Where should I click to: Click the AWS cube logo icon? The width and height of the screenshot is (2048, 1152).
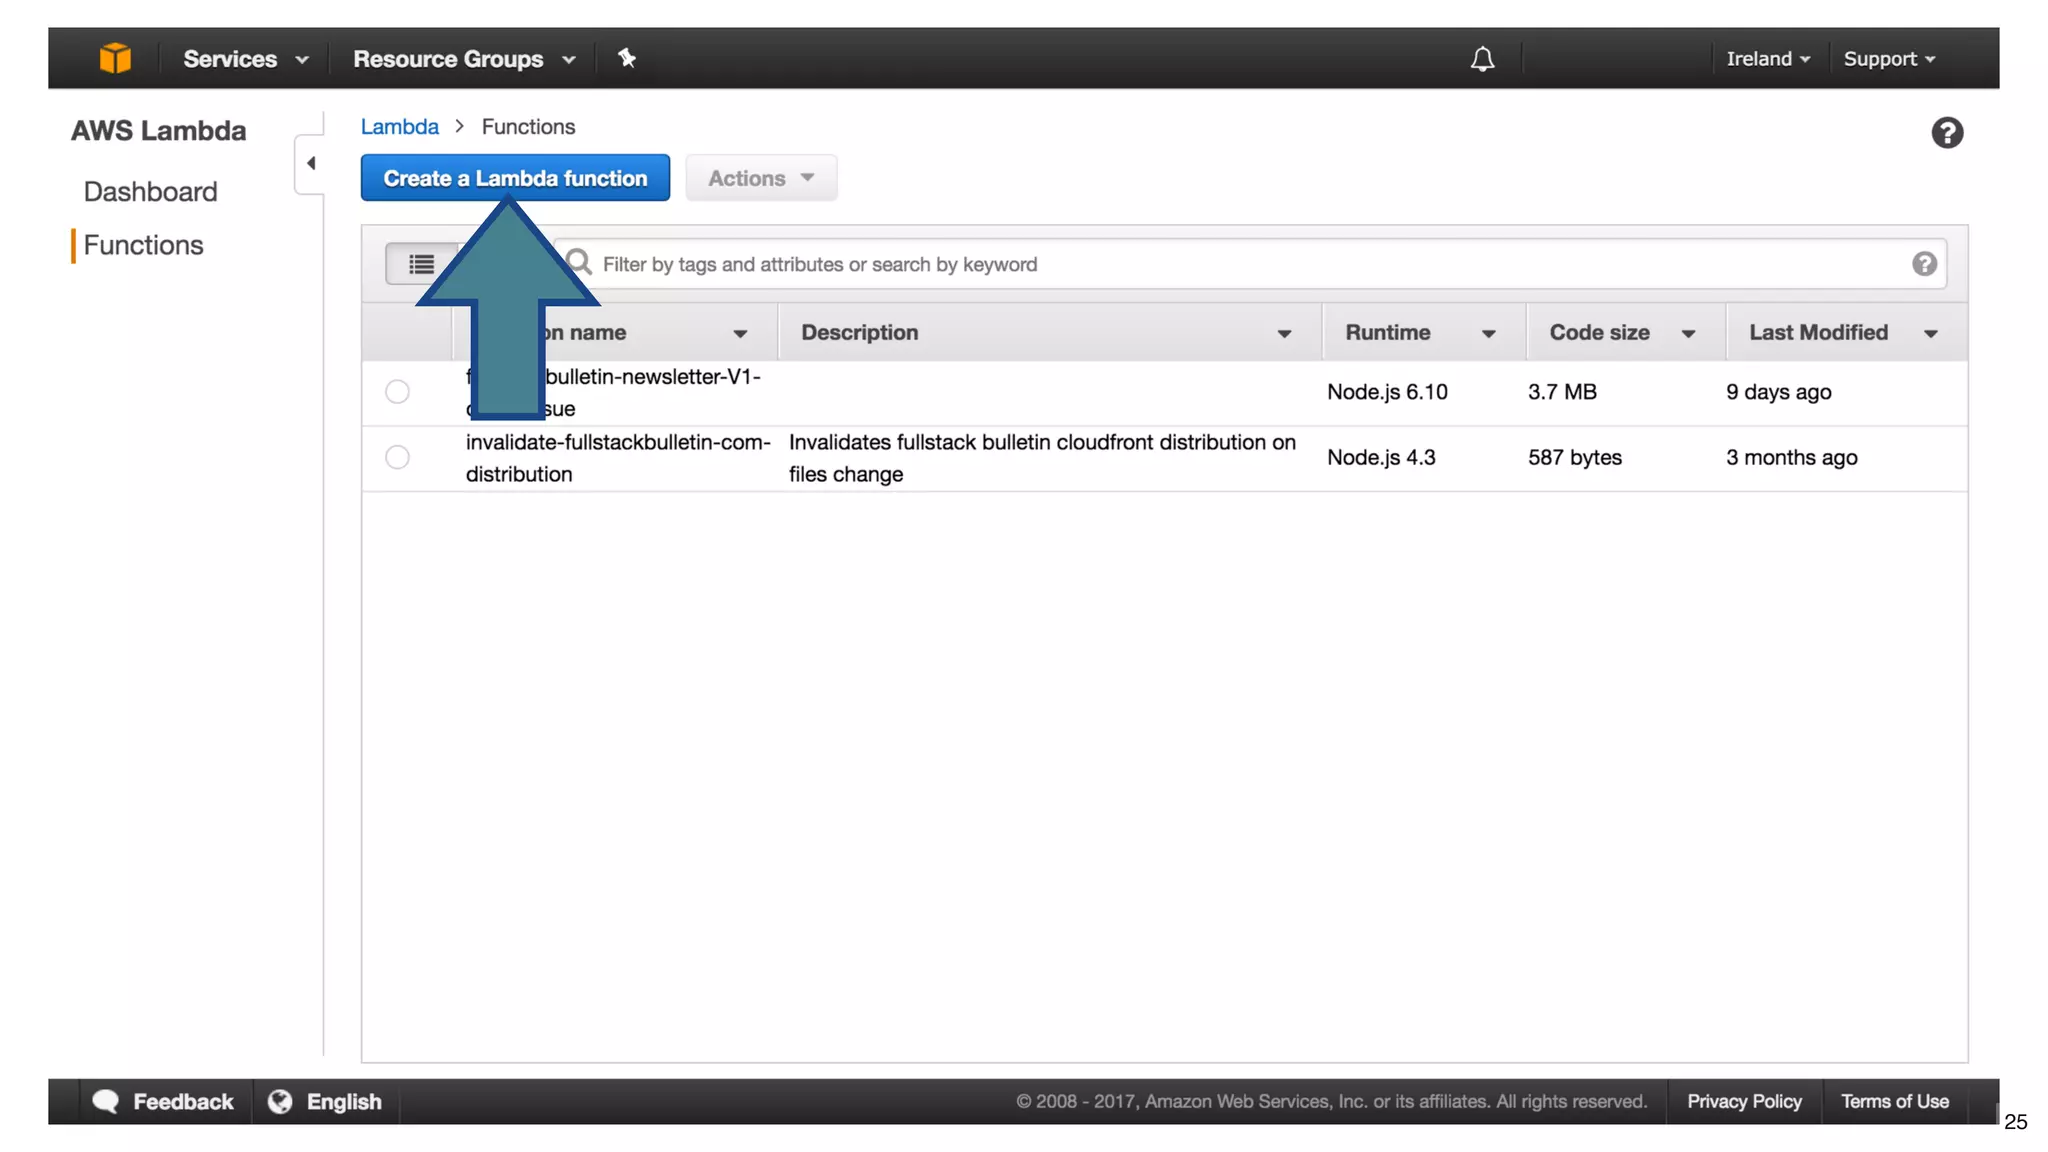pos(115,58)
